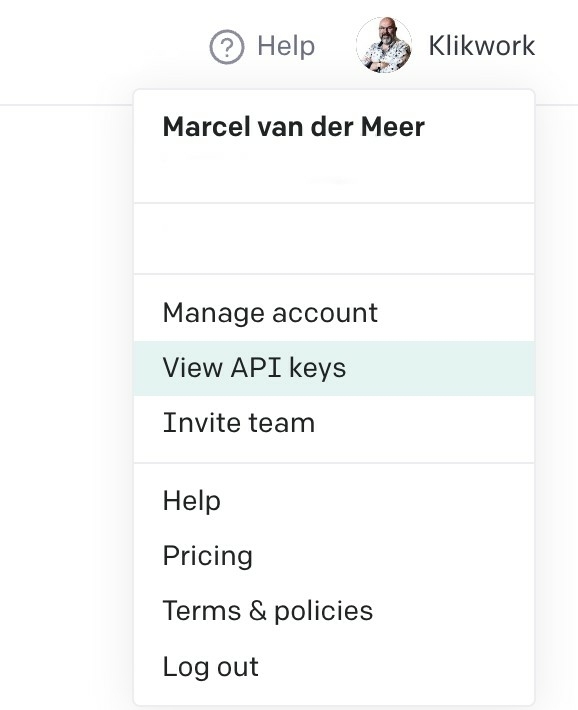This screenshot has width=578, height=710.
Task: Click the question mark Help icon
Action: [x=226, y=46]
